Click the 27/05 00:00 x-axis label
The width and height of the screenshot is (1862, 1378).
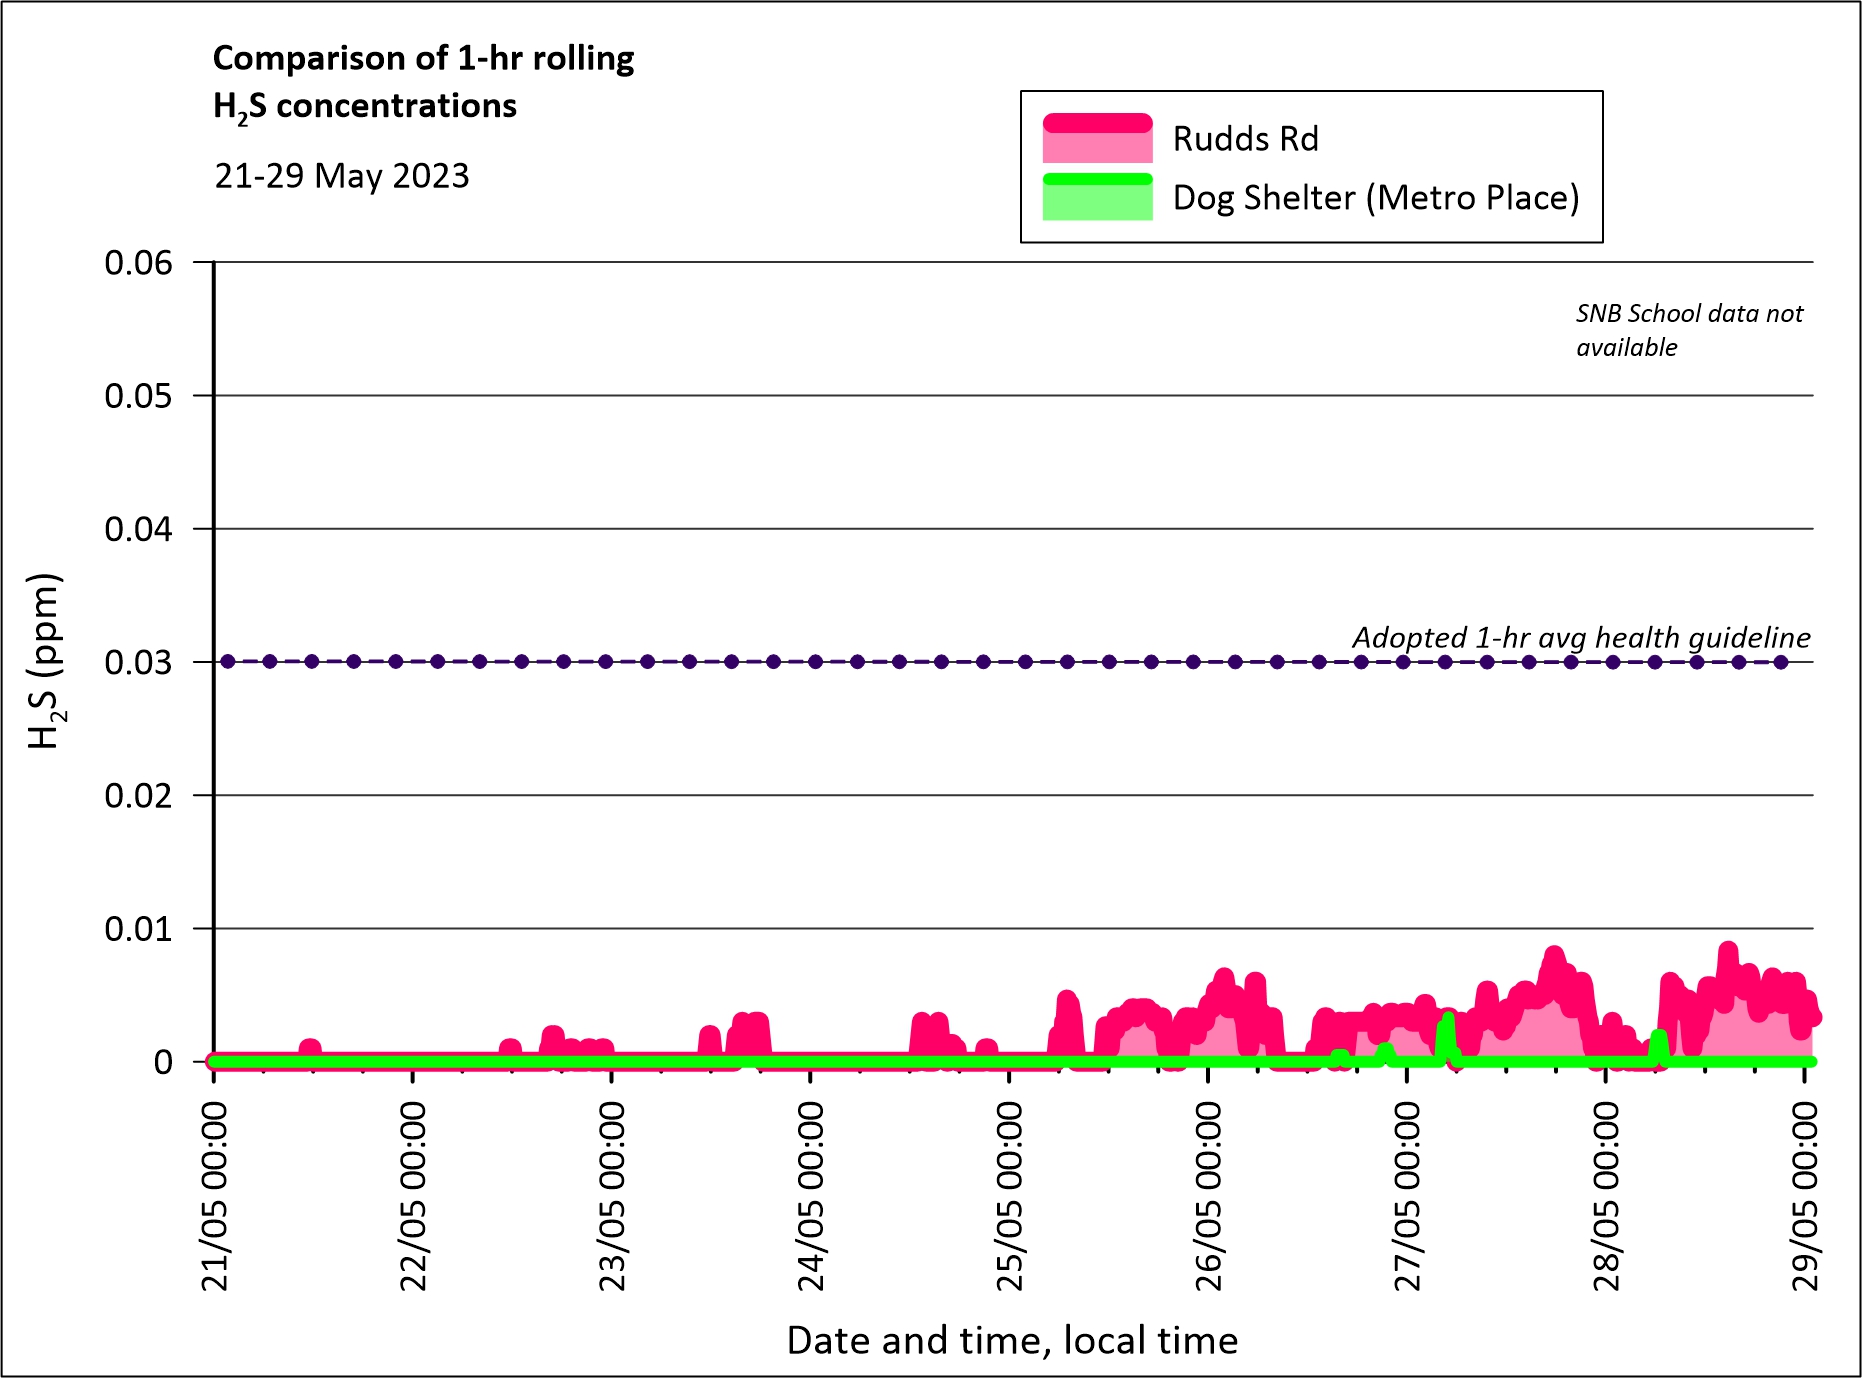tap(1407, 1196)
